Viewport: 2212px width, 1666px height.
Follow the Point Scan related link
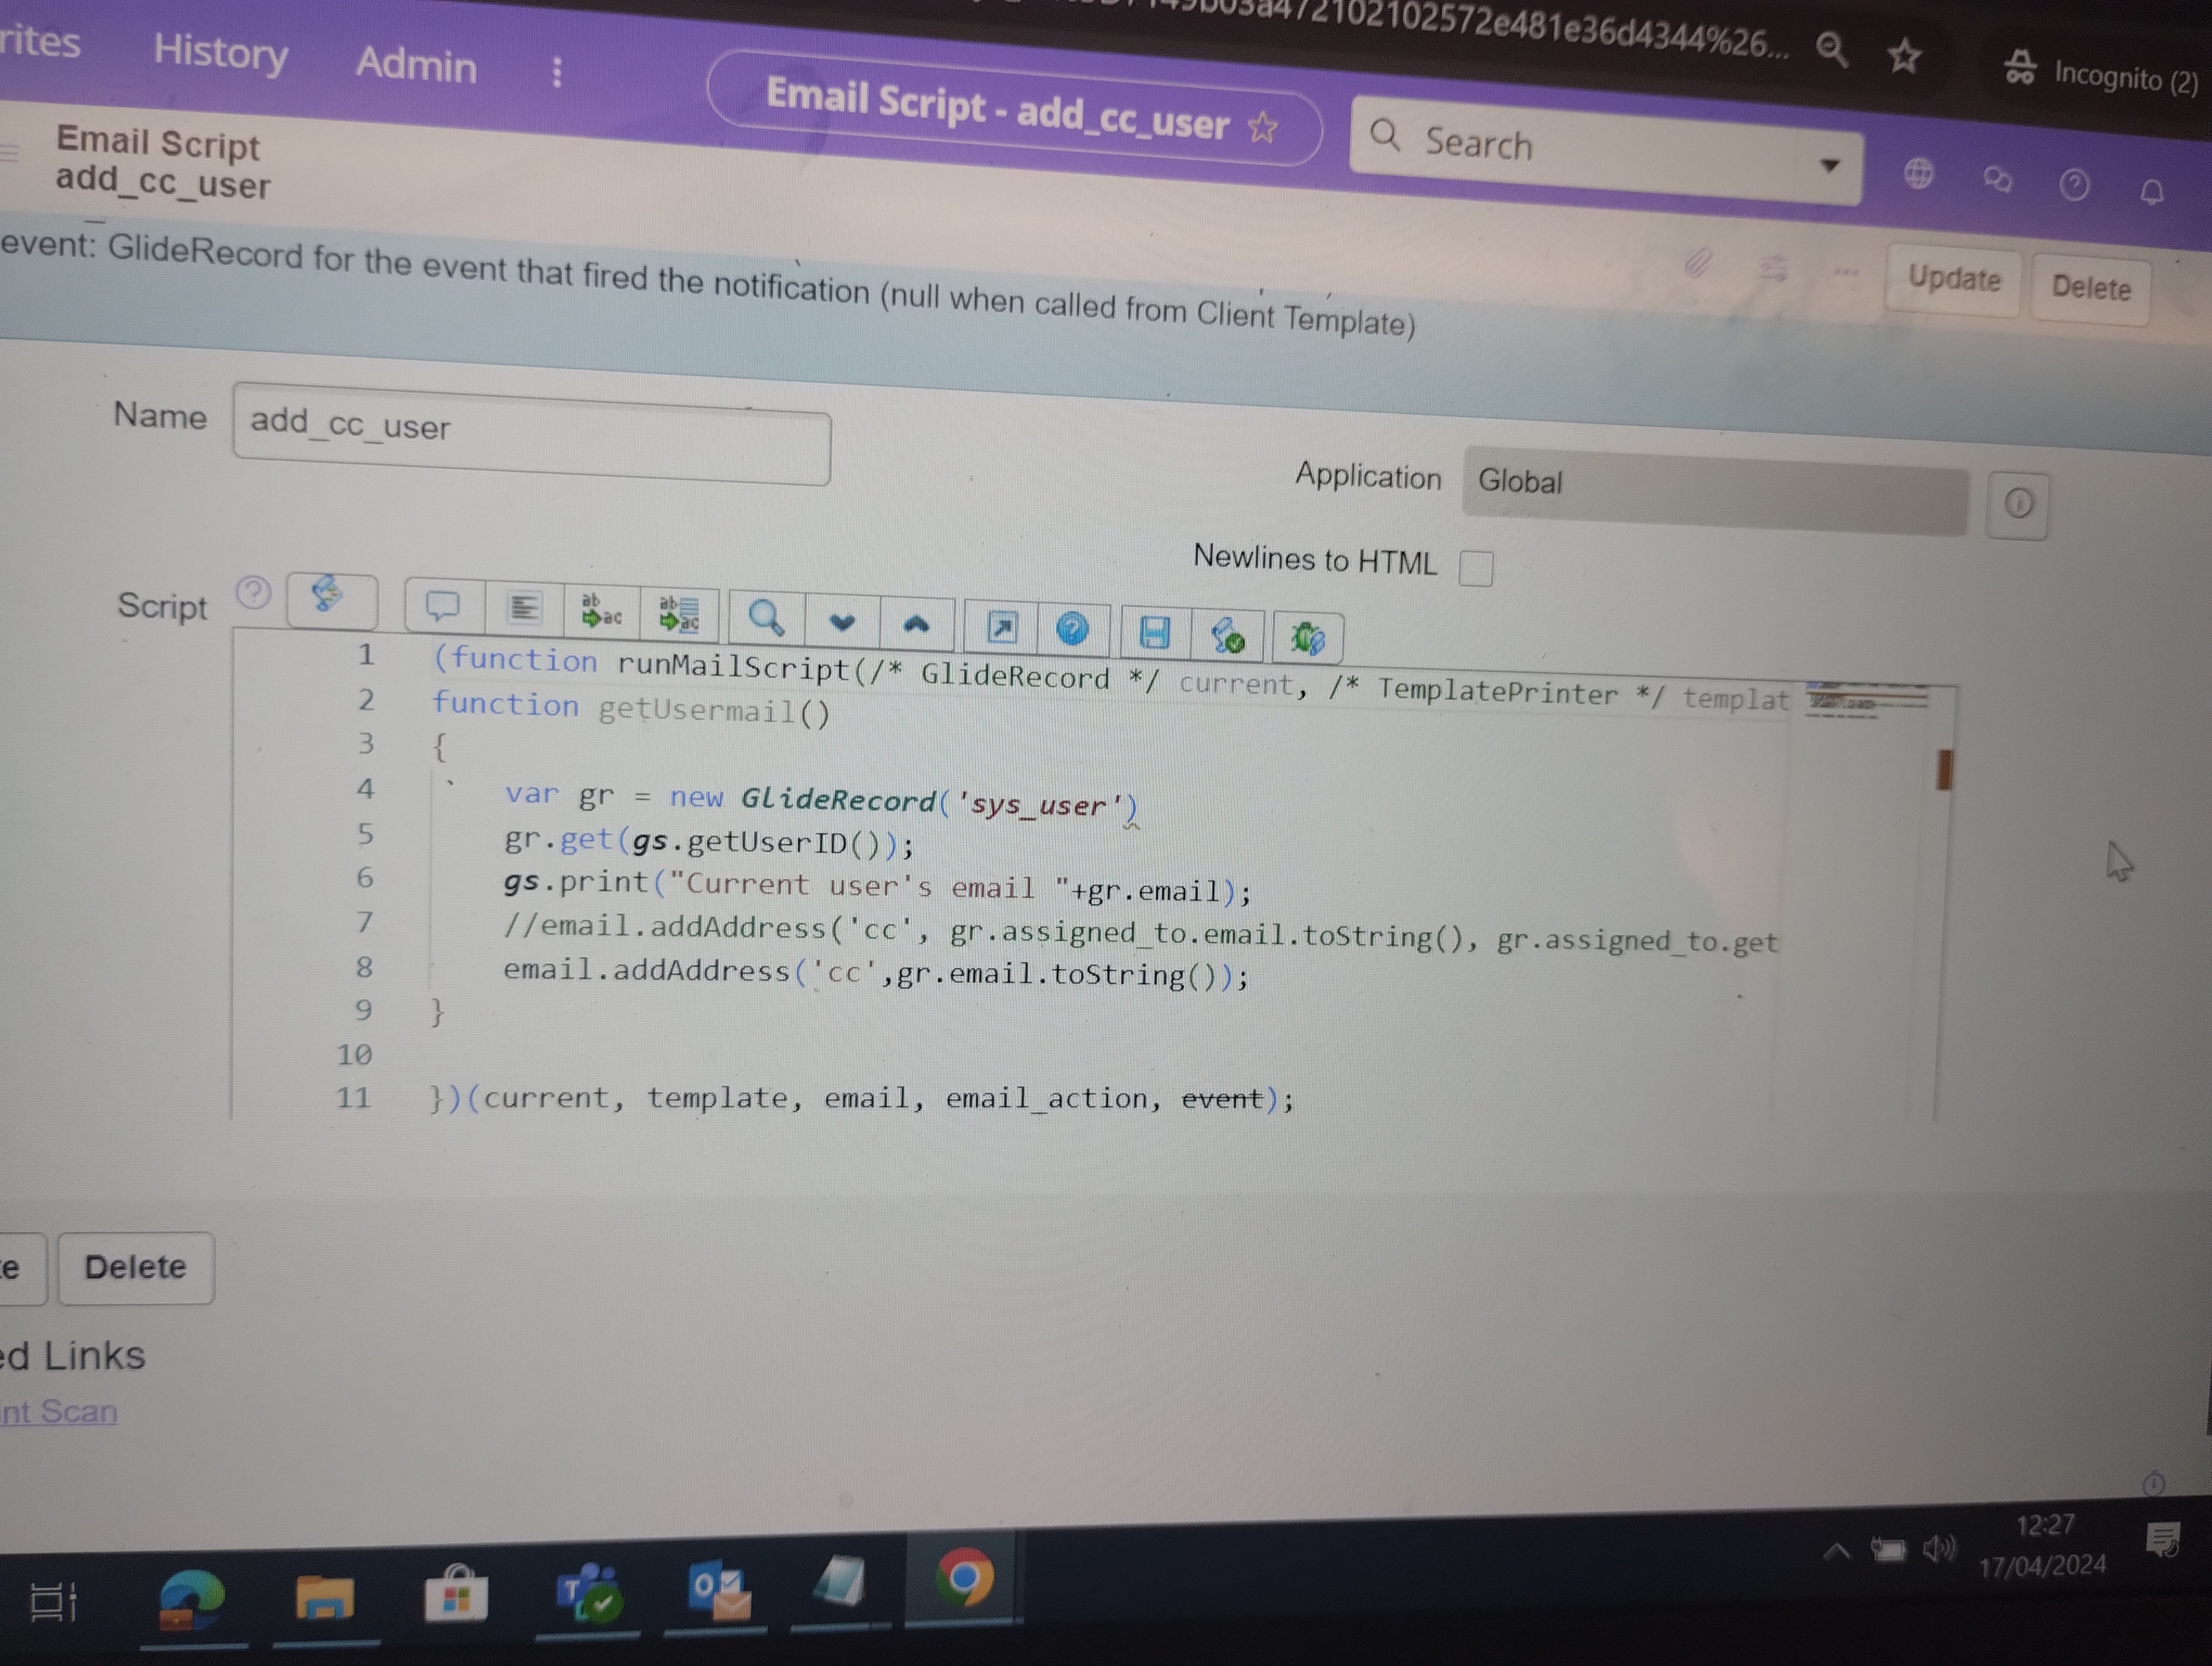58,1411
